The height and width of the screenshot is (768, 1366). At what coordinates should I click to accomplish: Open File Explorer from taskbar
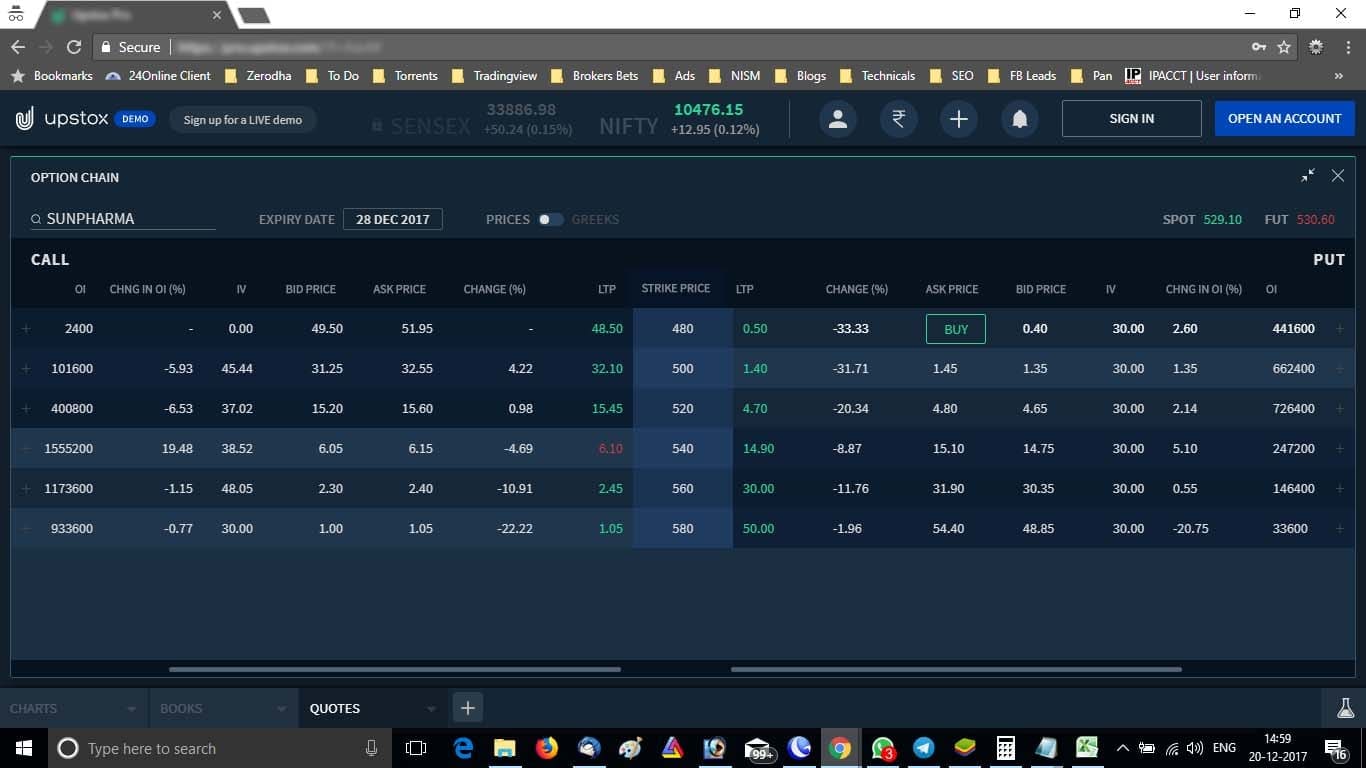pos(504,748)
